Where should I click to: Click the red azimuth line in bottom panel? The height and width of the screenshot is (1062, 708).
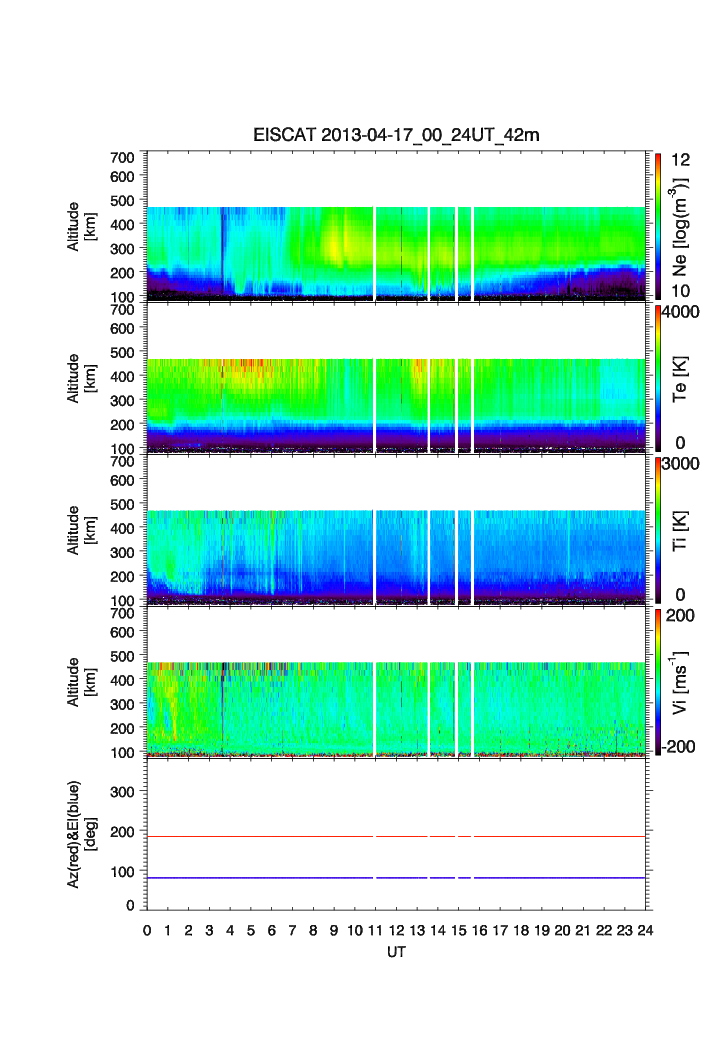(x=396, y=836)
